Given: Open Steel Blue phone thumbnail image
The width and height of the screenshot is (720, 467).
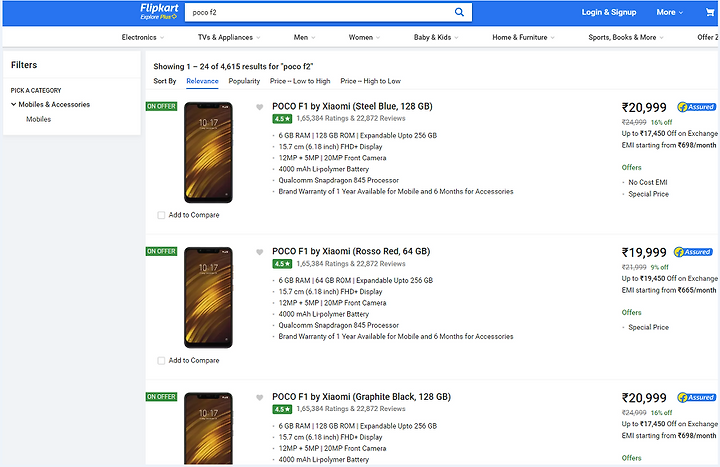Looking at the screenshot, I should tap(208, 152).
